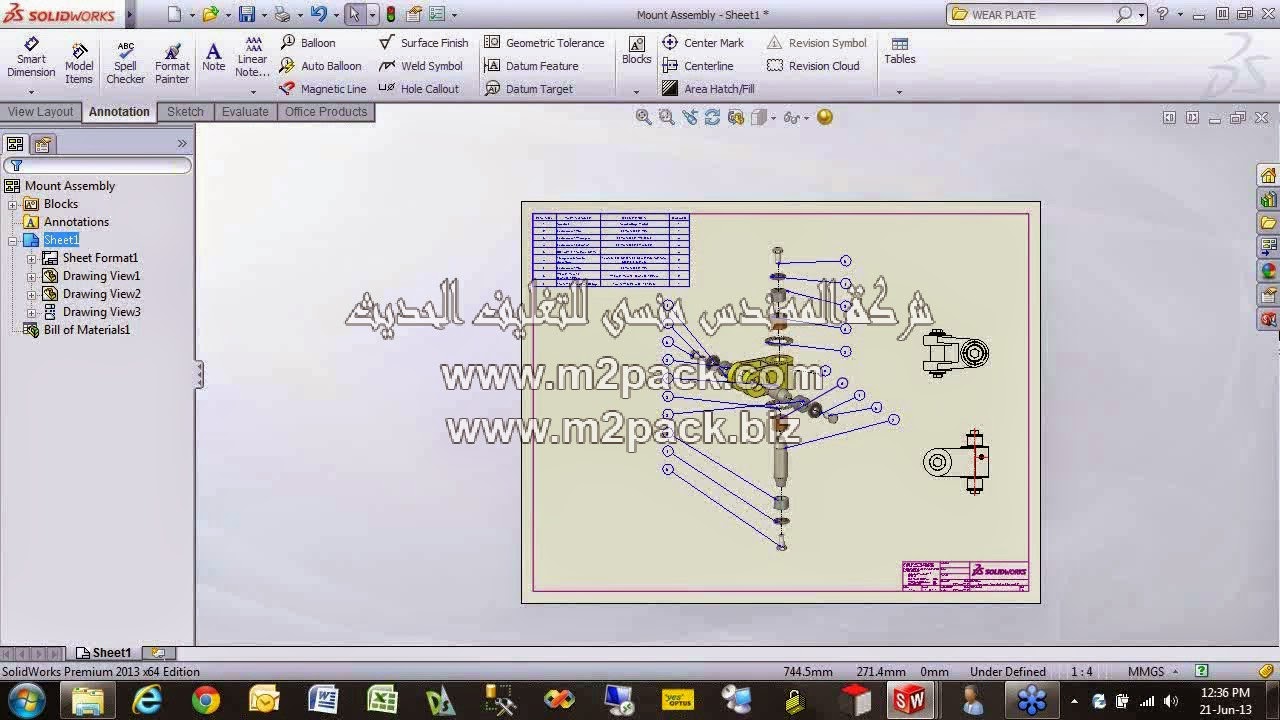
Task: Add a Centerline
Action: coord(698,66)
